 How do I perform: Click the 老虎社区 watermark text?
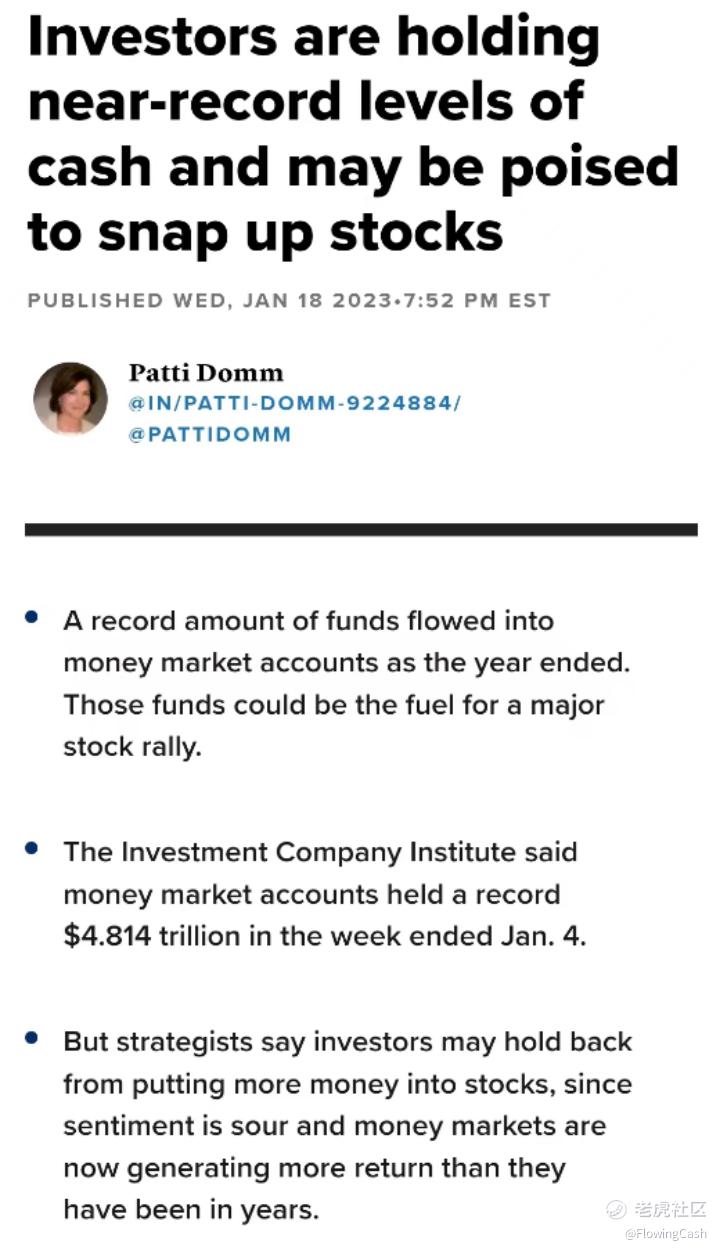point(671,1210)
